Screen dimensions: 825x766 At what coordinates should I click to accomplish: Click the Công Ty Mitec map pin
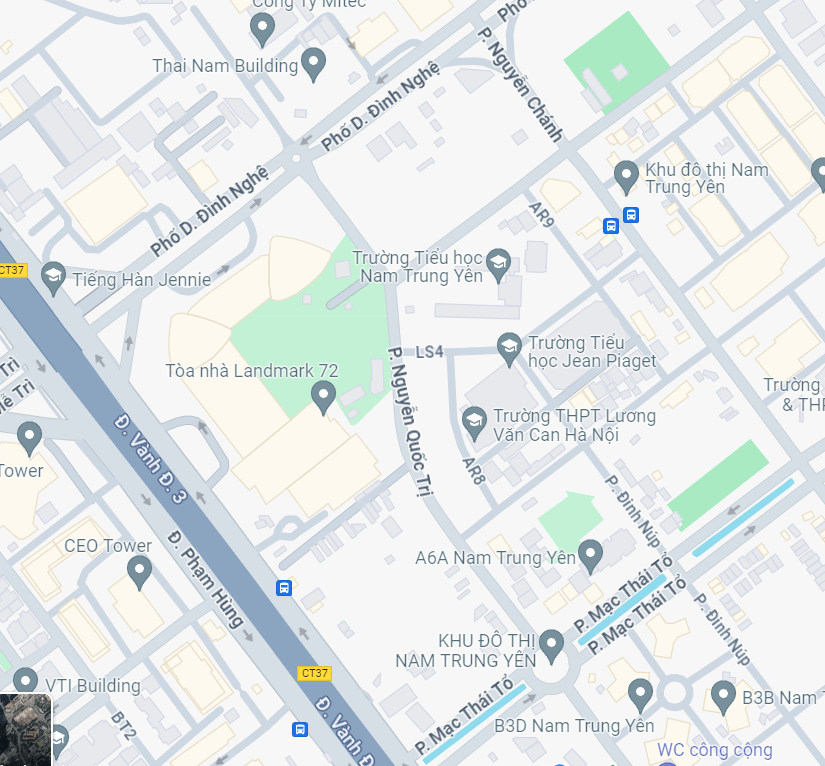[x=262, y=29]
